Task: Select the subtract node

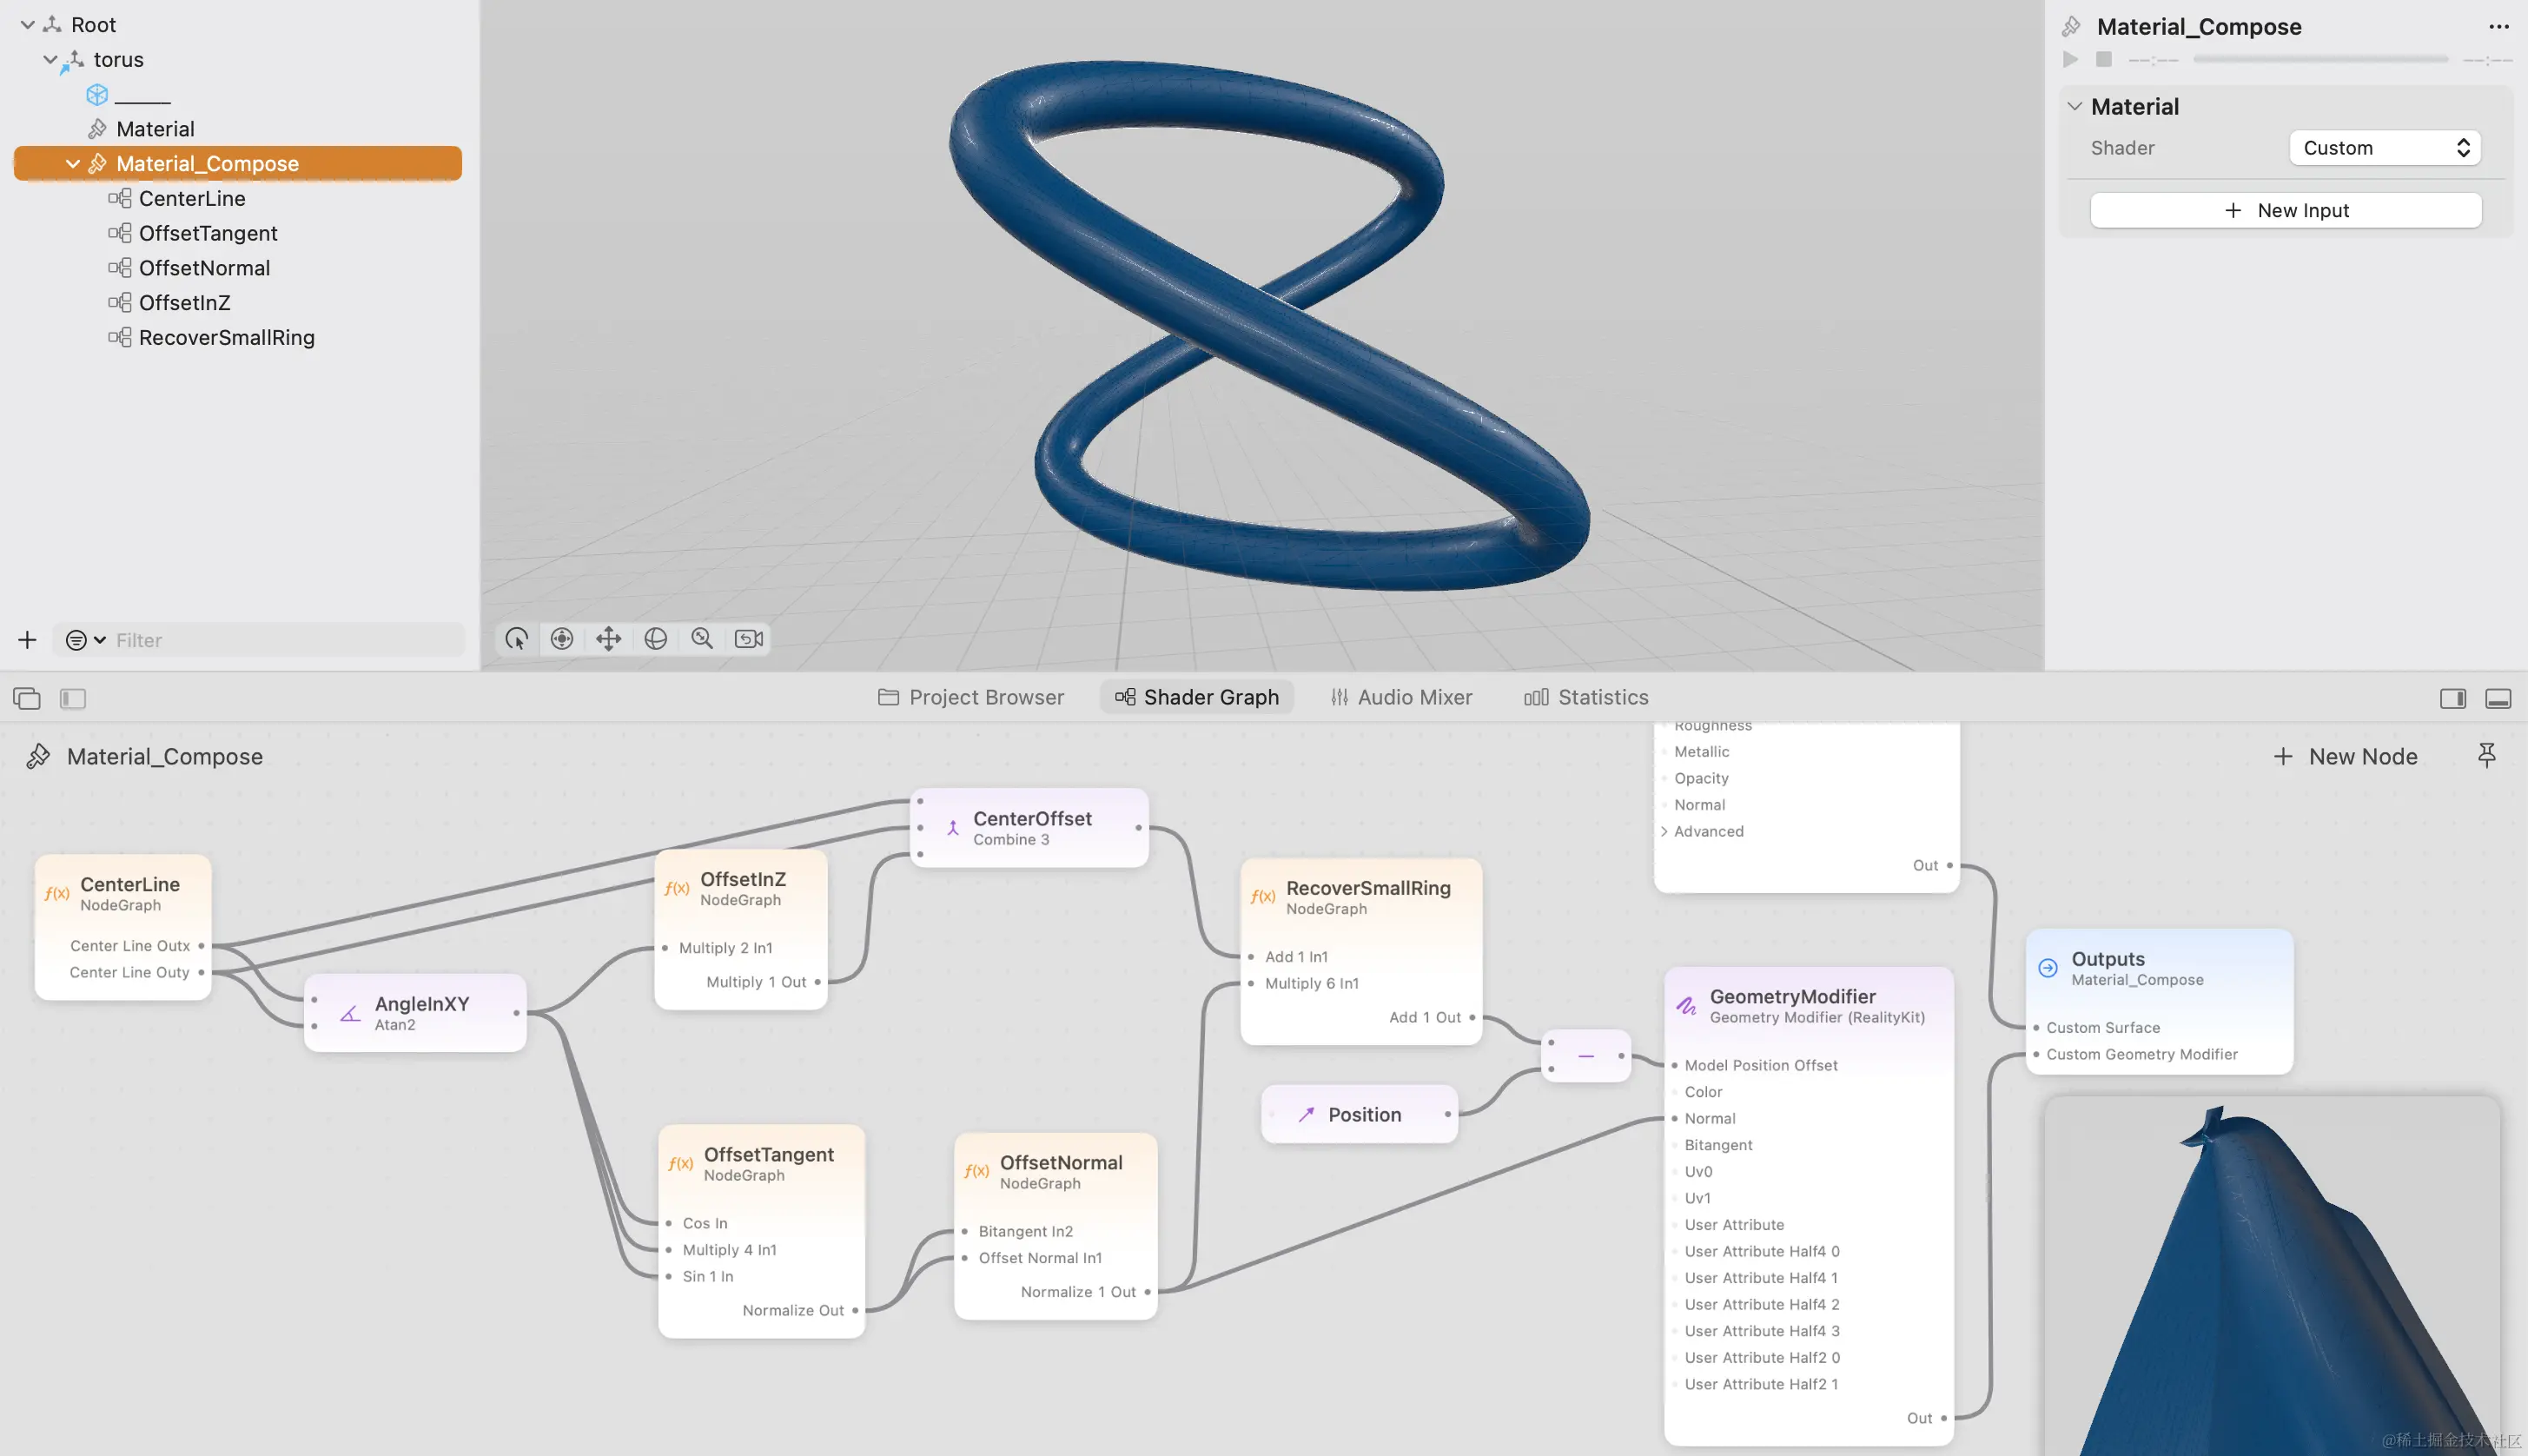Action: click(1586, 1056)
